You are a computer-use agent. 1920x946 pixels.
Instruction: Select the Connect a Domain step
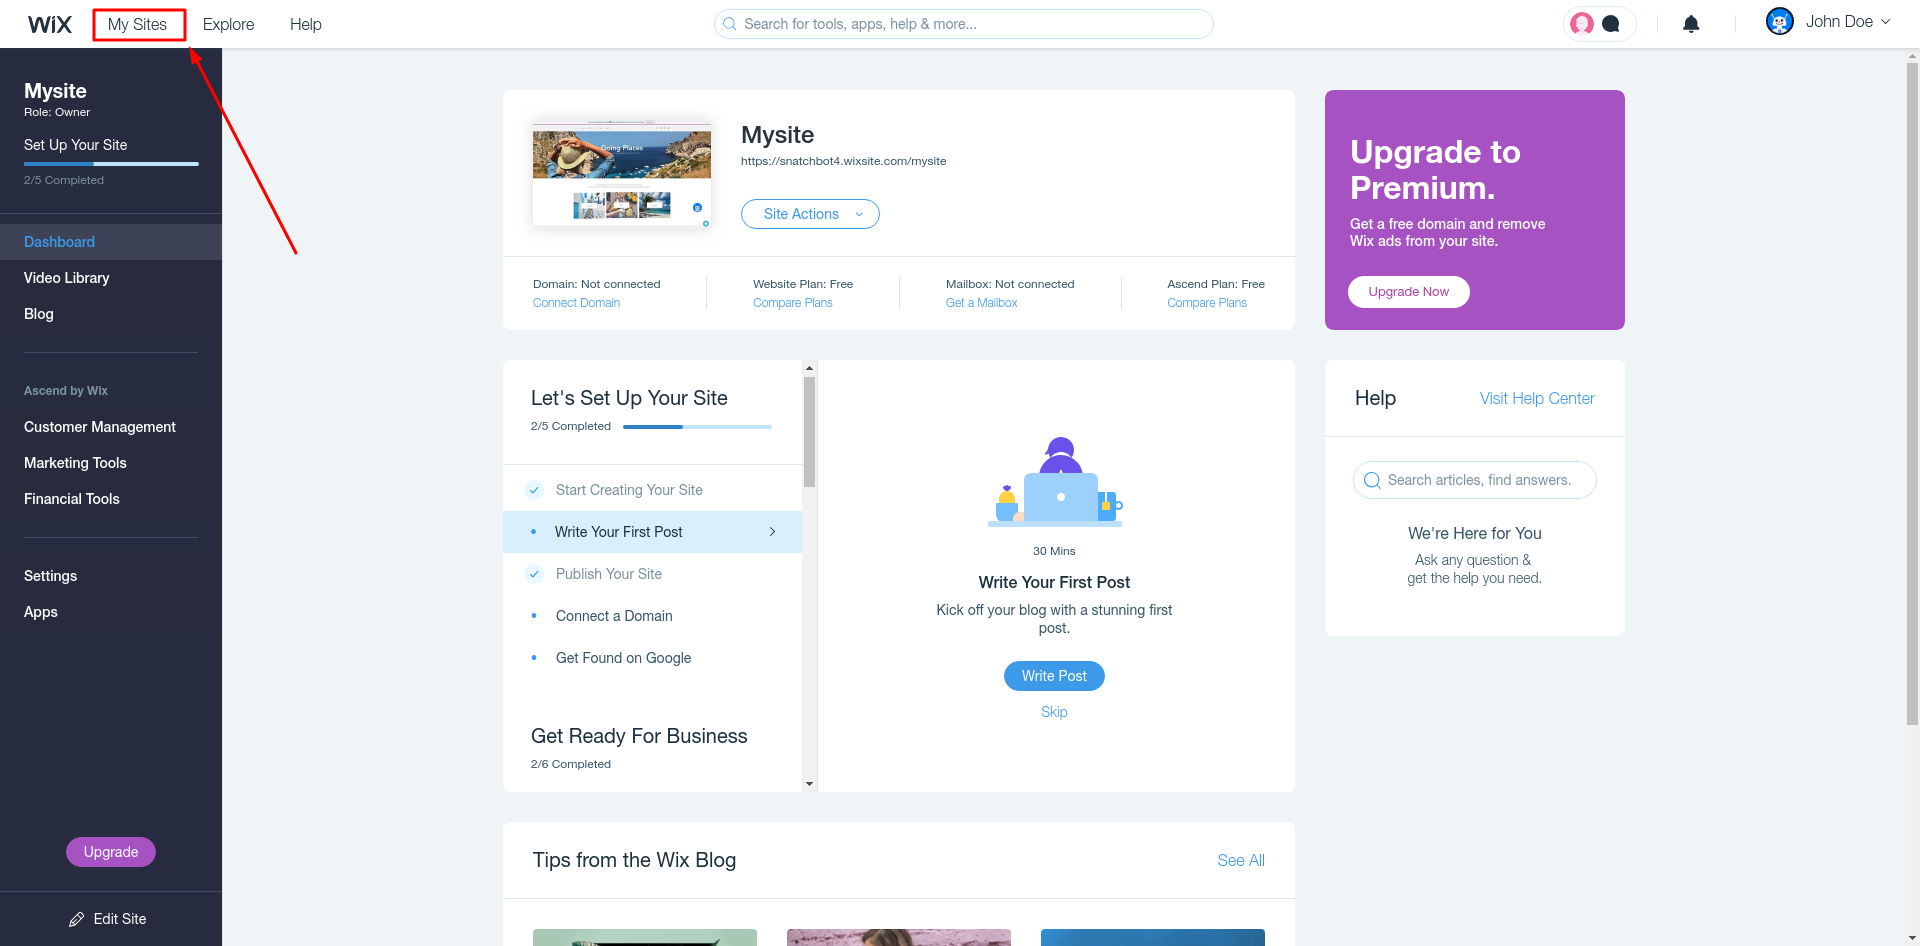click(x=652, y=616)
